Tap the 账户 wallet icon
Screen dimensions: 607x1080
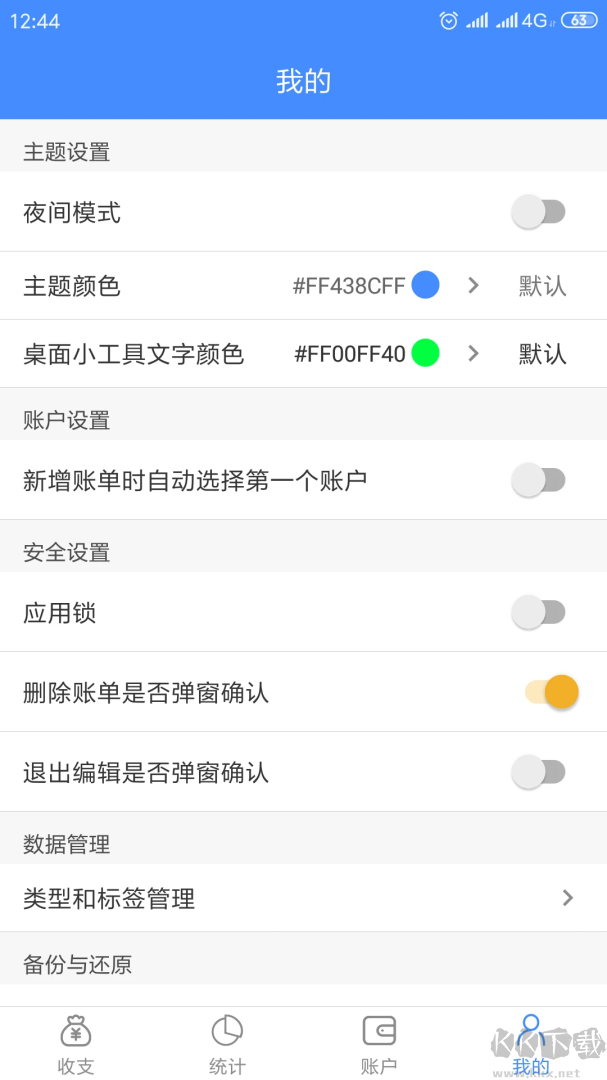click(x=378, y=1031)
